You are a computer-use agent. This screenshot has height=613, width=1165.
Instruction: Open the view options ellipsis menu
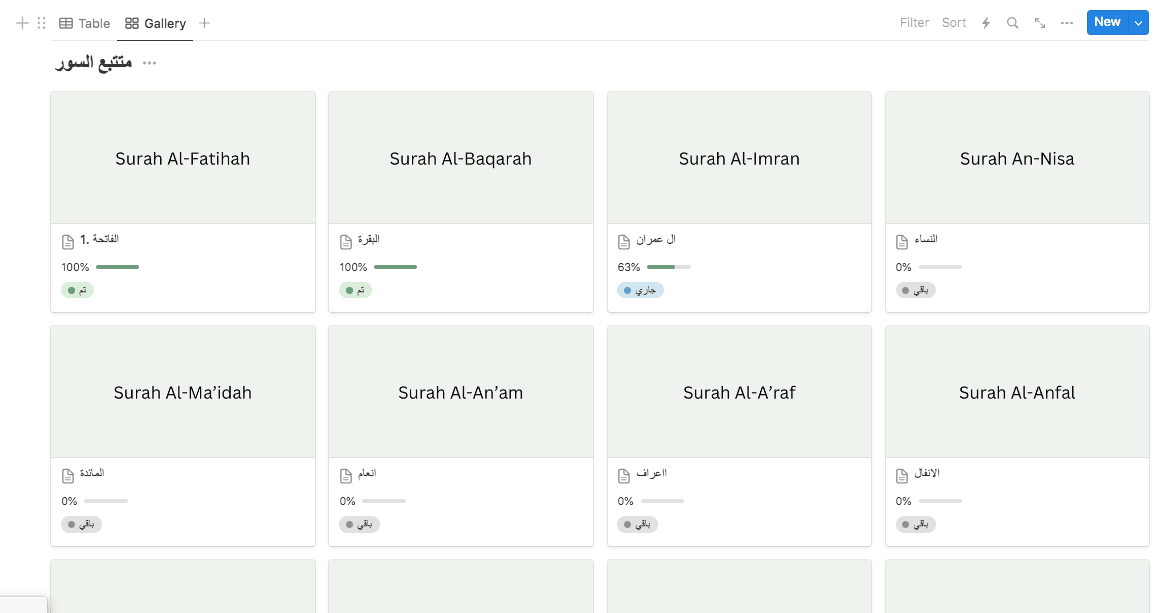coord(1066,22)
